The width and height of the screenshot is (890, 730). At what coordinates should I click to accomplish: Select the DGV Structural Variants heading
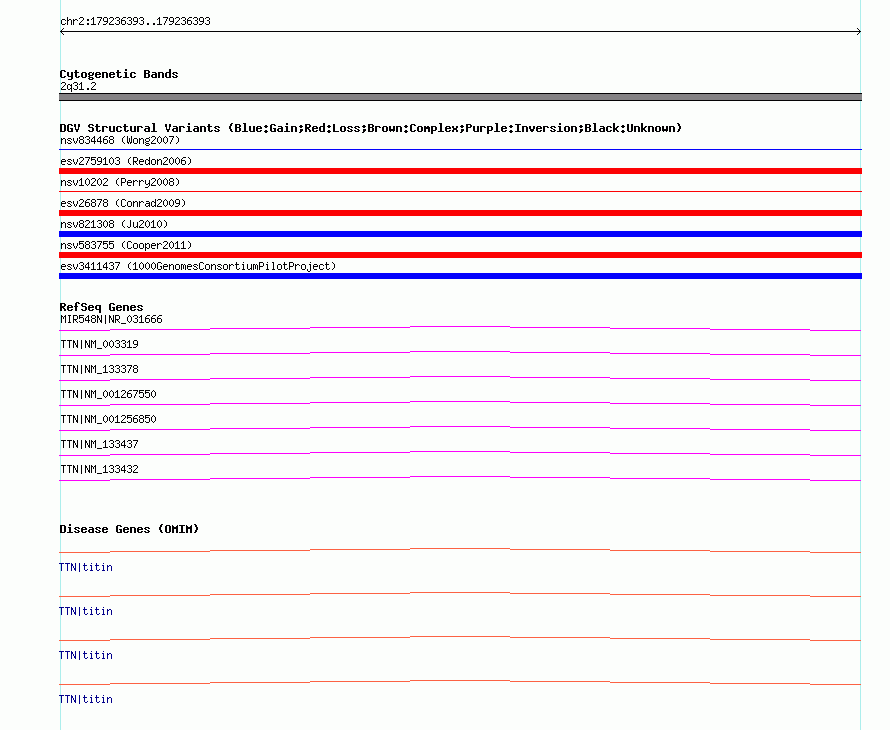pos(371,128)
